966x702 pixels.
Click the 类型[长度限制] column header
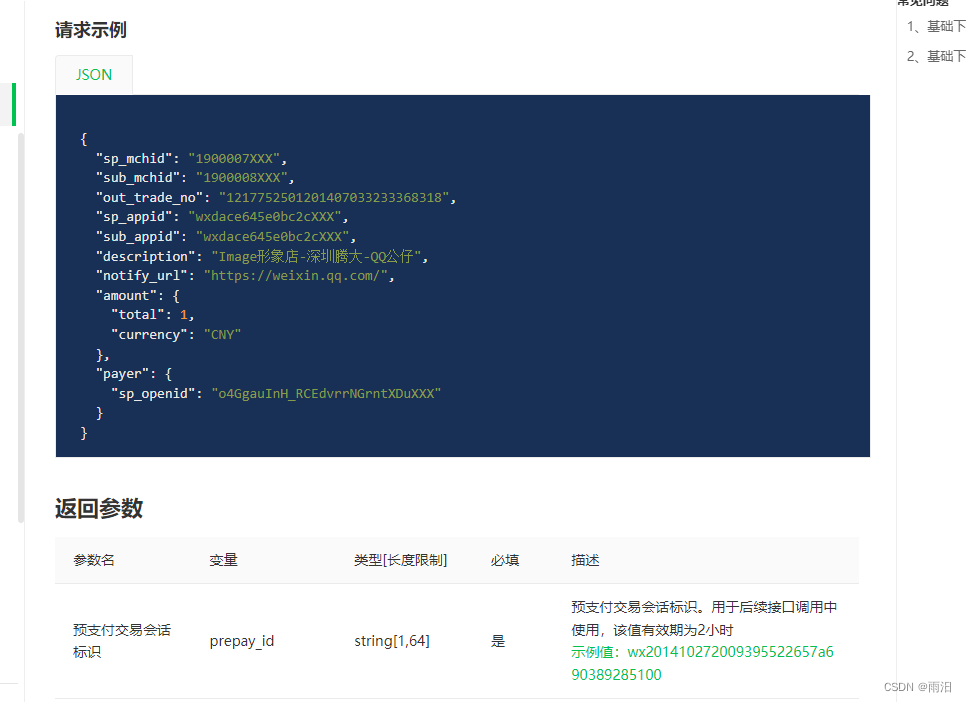pyautogui.click(x=400, y=560)
